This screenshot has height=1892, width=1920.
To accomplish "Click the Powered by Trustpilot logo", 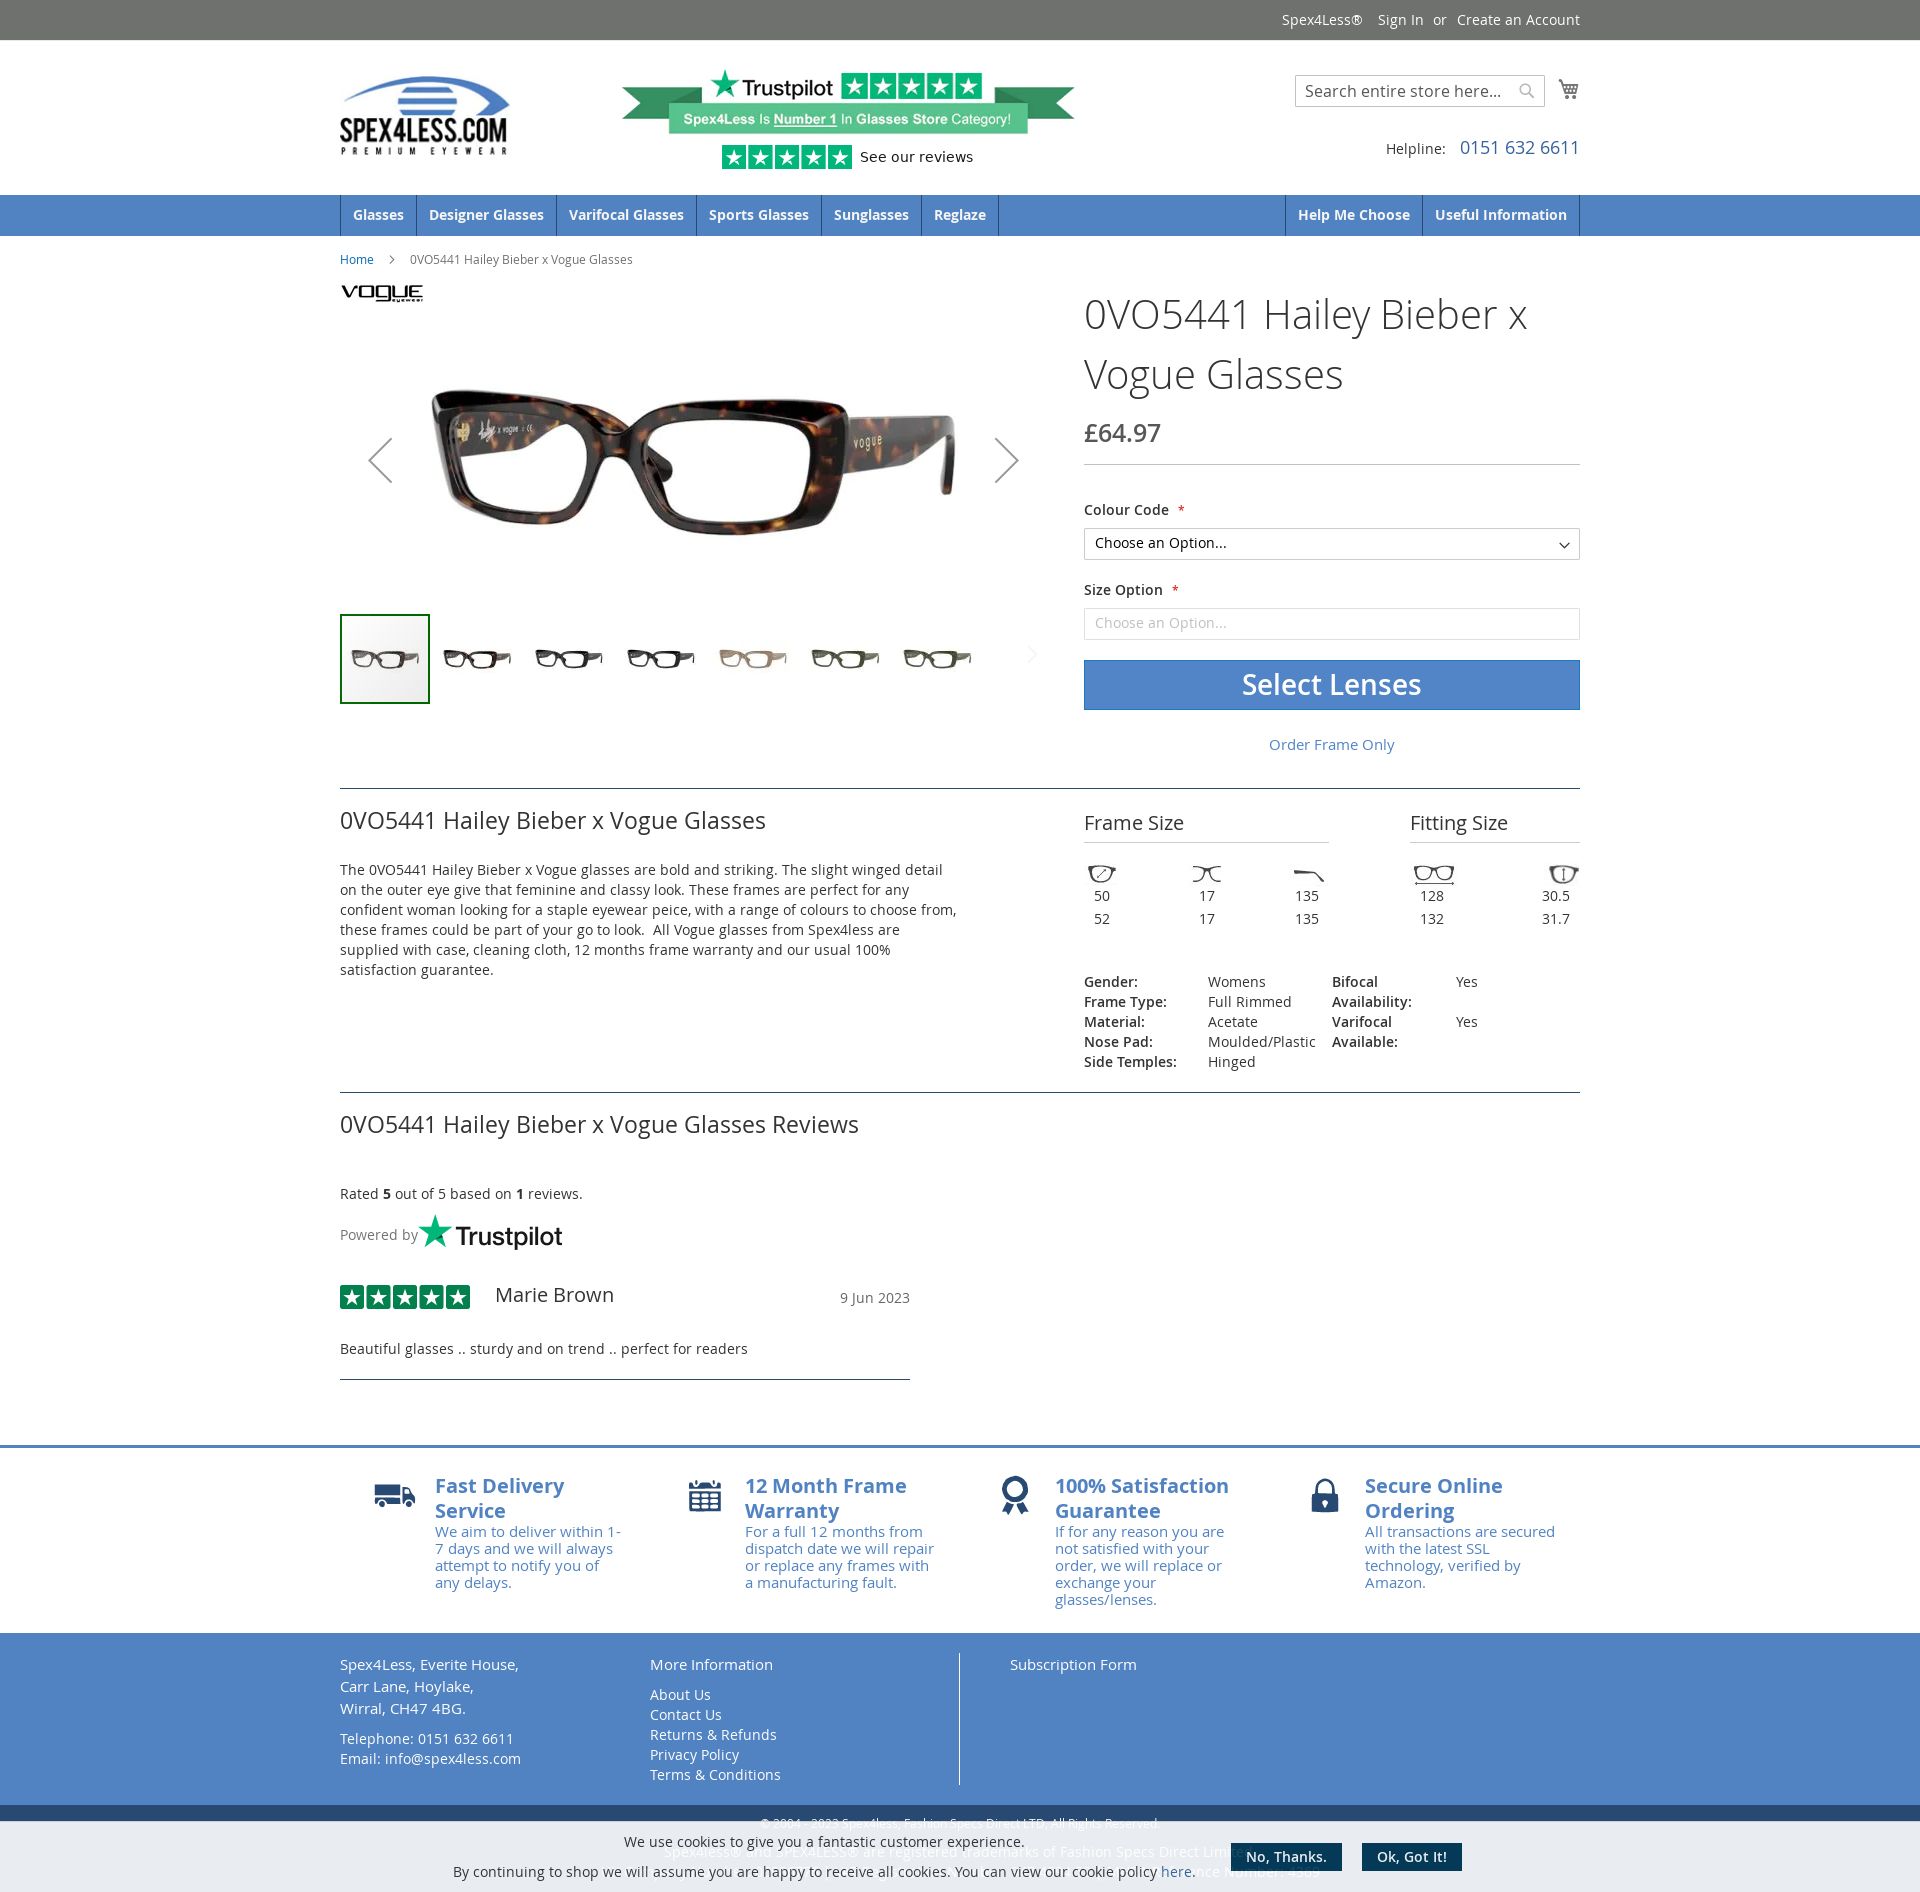I will (490, 1233).
